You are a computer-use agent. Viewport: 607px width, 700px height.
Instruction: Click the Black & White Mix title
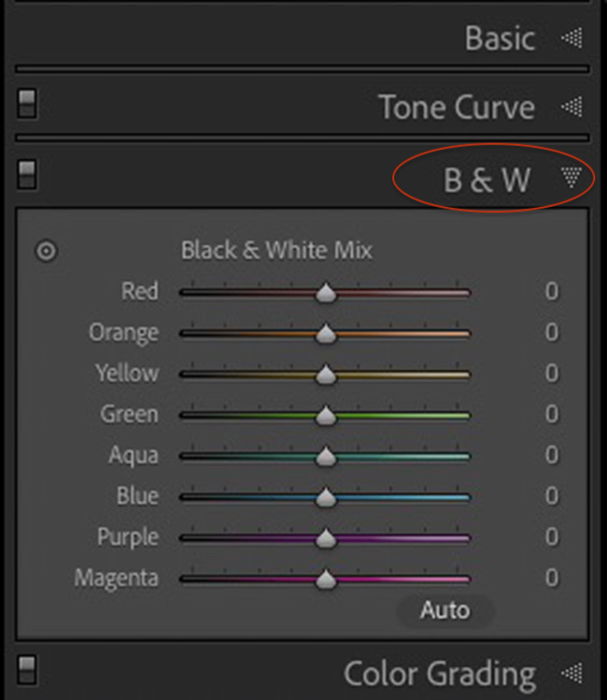276,250
